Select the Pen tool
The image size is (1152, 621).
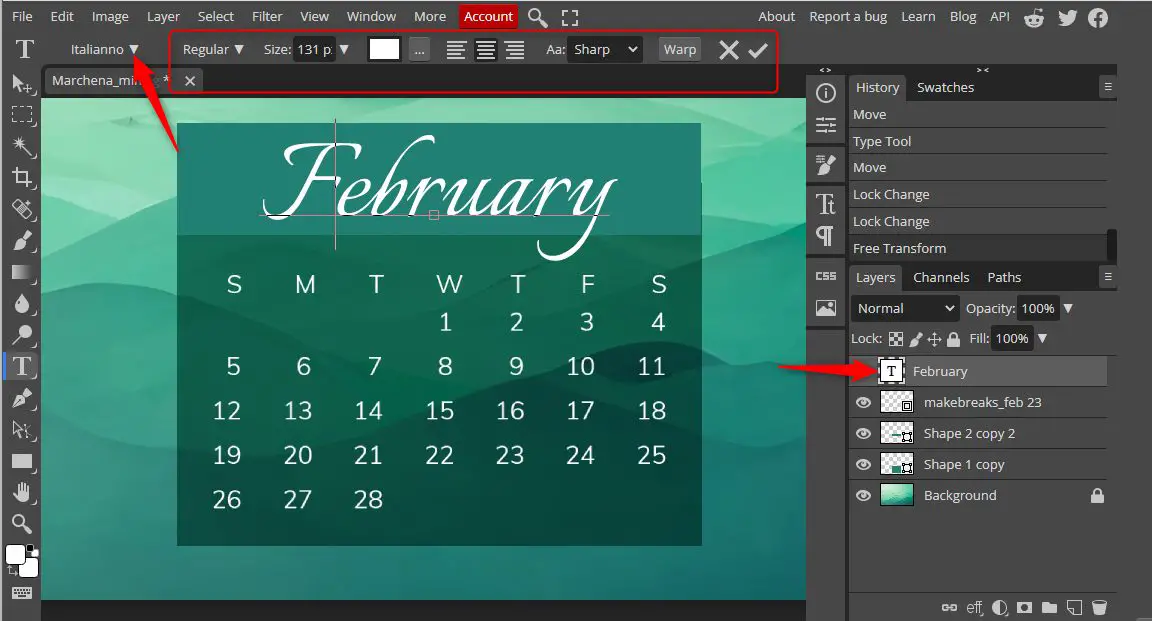pos(22,397)
